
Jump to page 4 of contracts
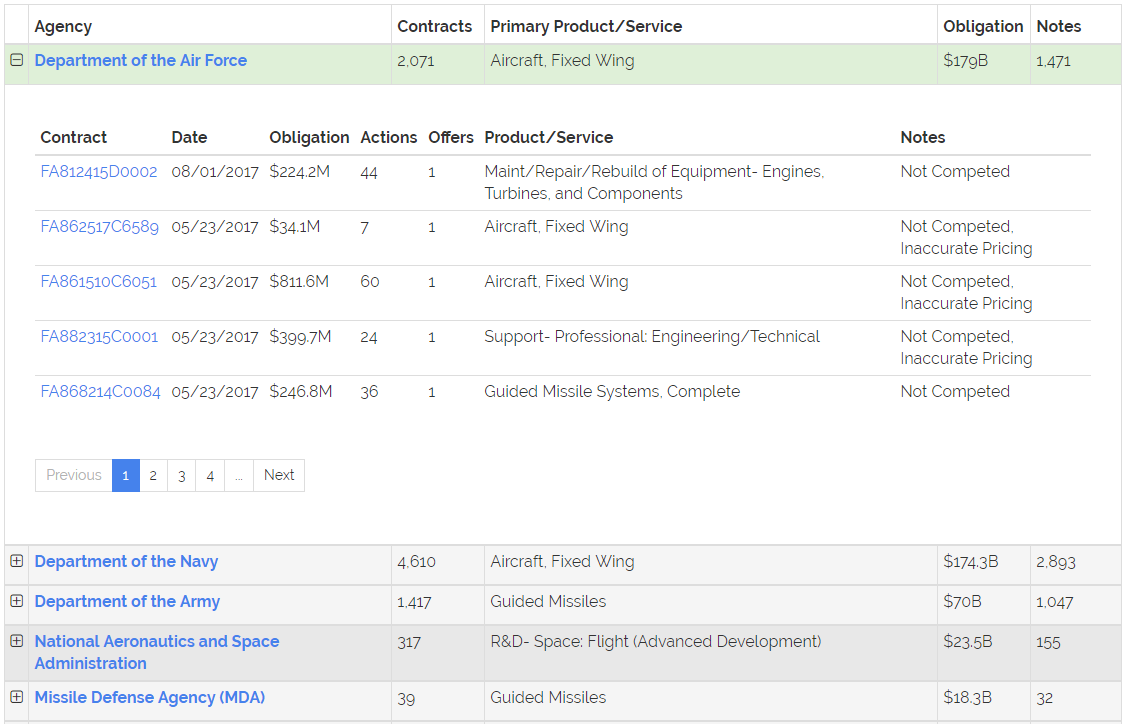click(x=210, y=476)
